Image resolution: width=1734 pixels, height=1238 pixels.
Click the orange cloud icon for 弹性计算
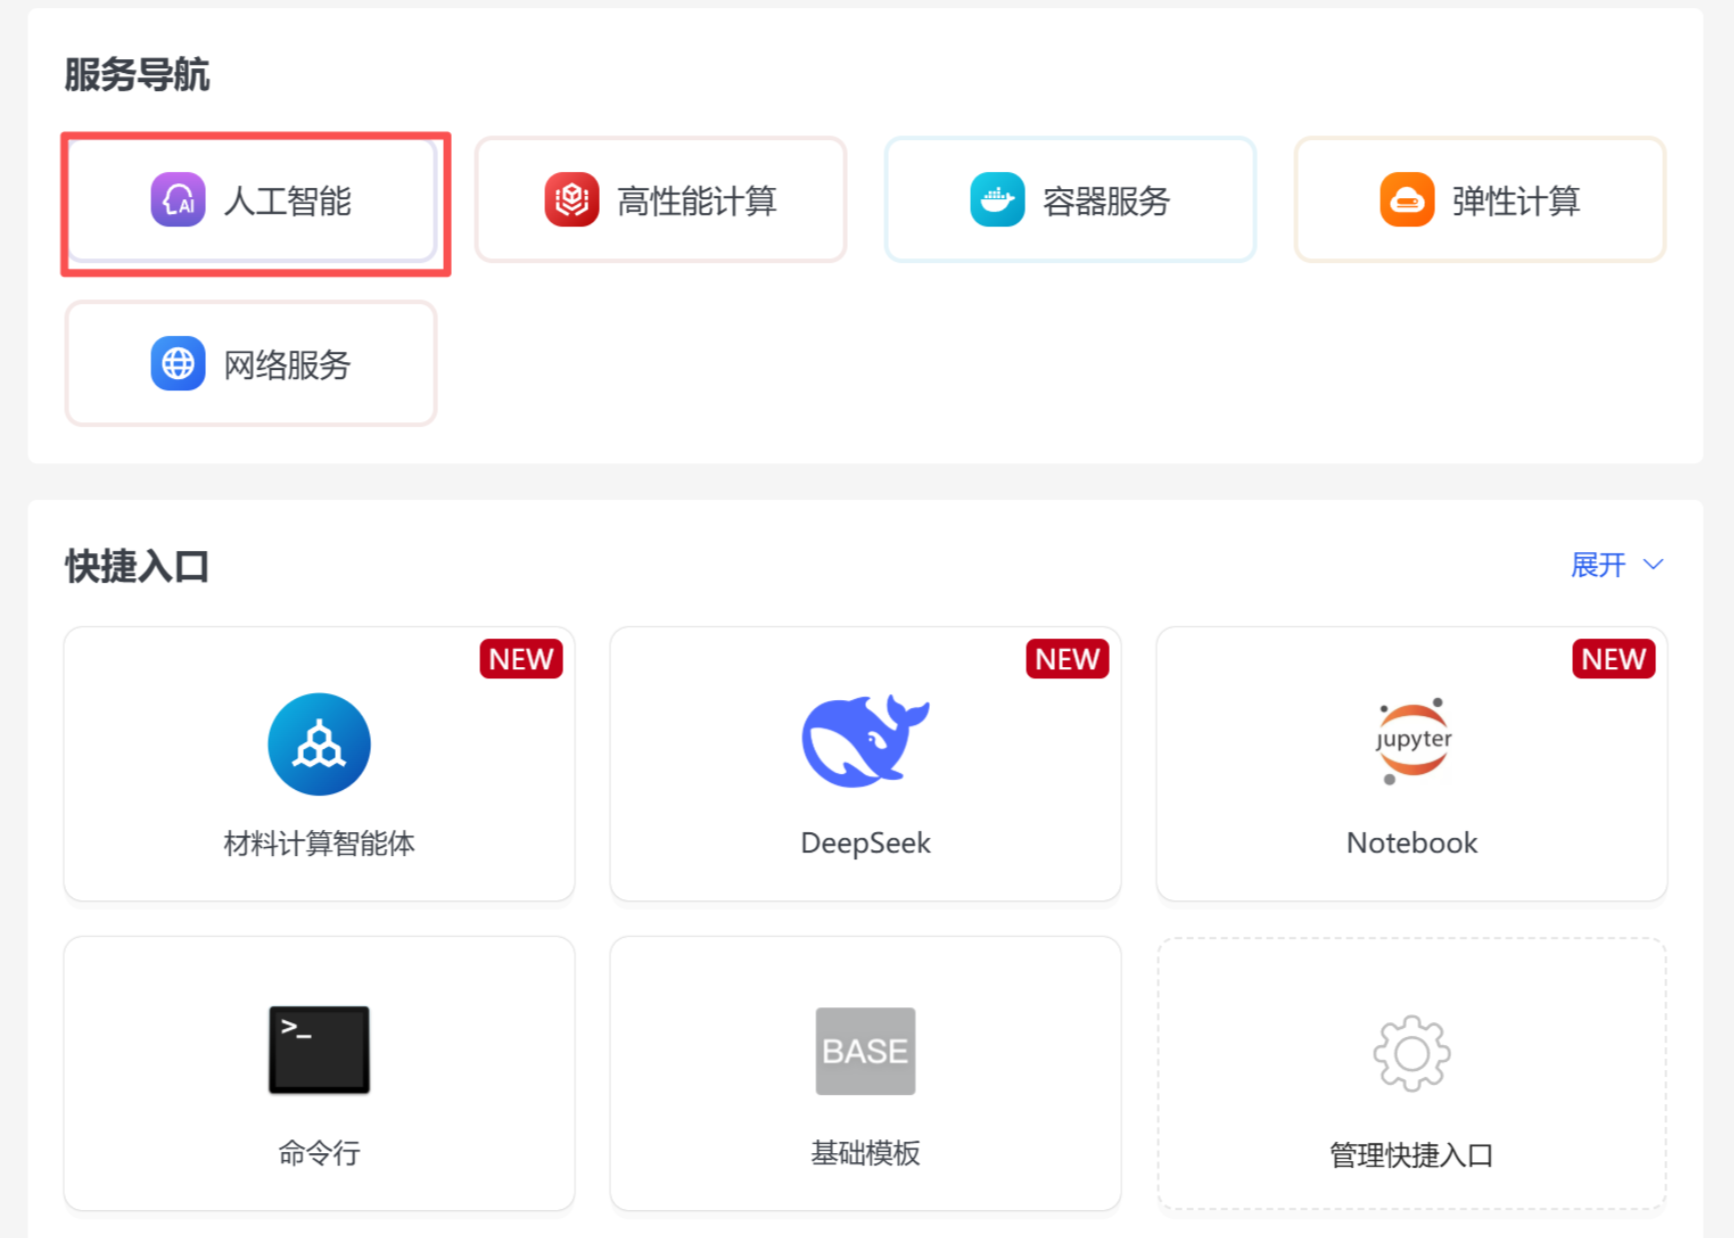click(x=1406, y=200)
